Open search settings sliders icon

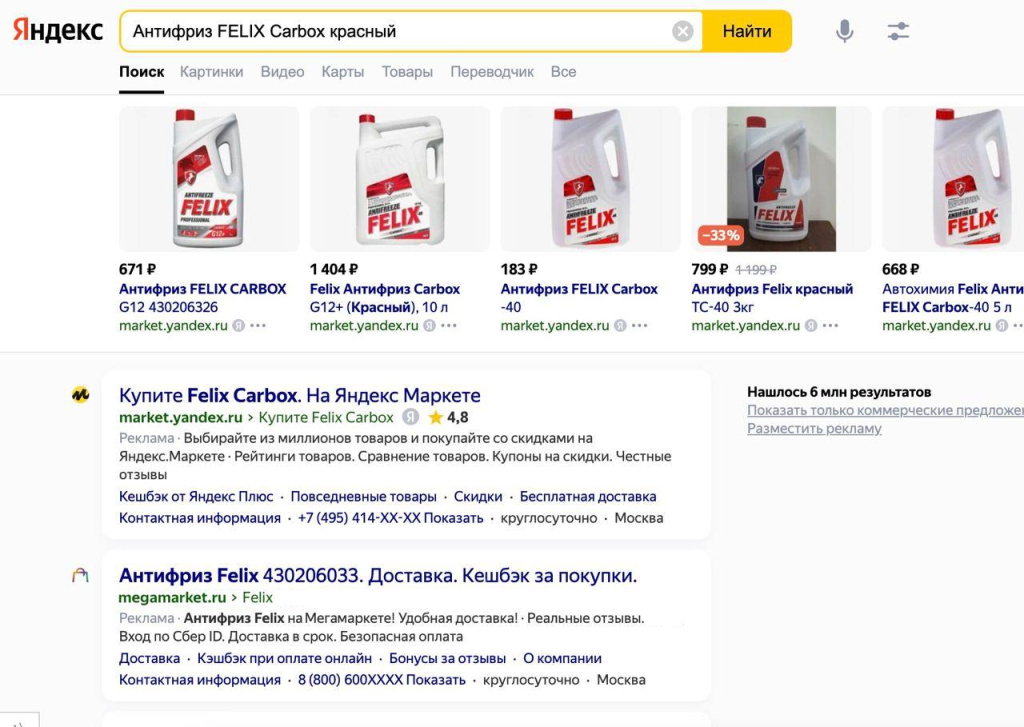pyautogui.click(x=898, y=32)
